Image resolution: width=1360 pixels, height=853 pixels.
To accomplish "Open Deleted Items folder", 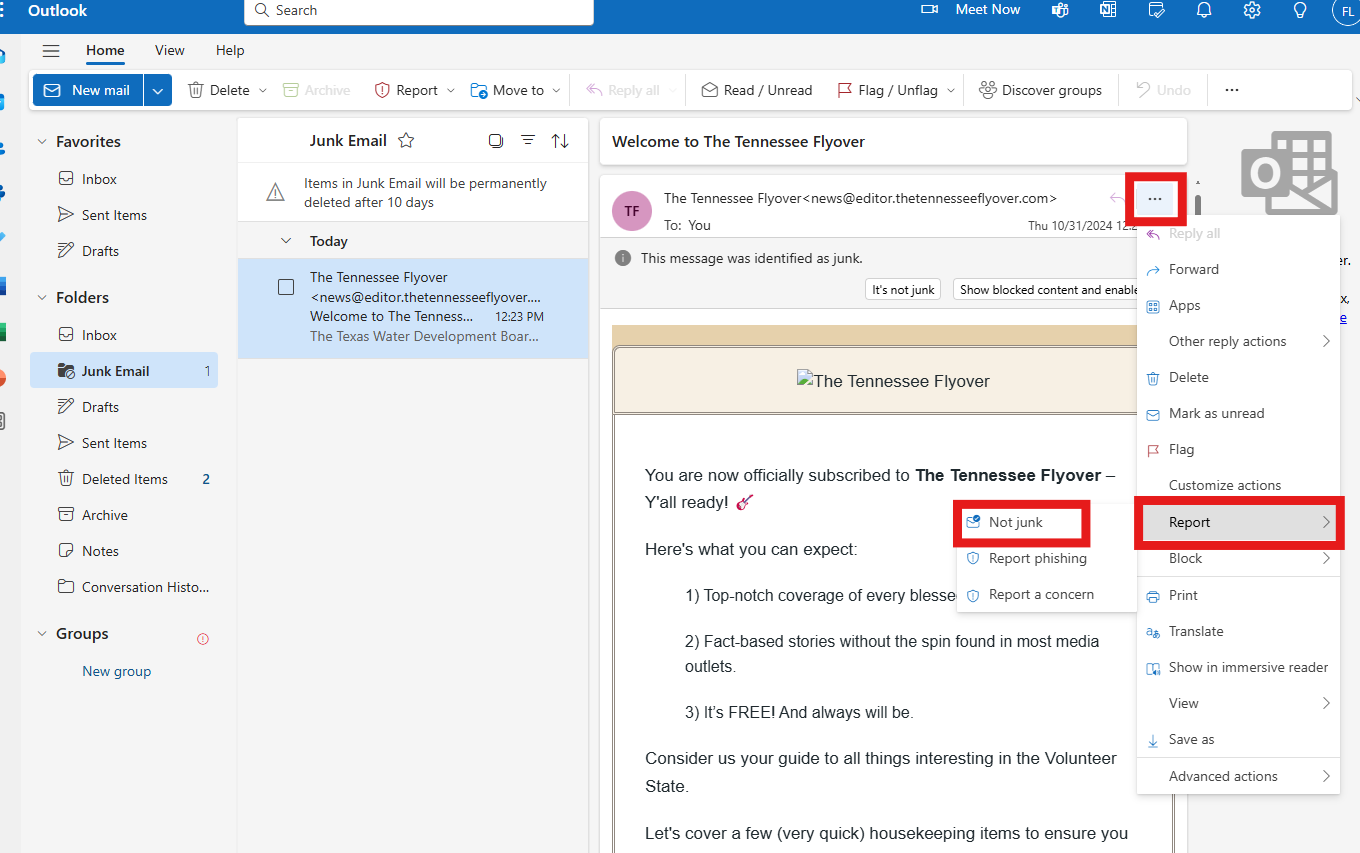I will (124, 479).
